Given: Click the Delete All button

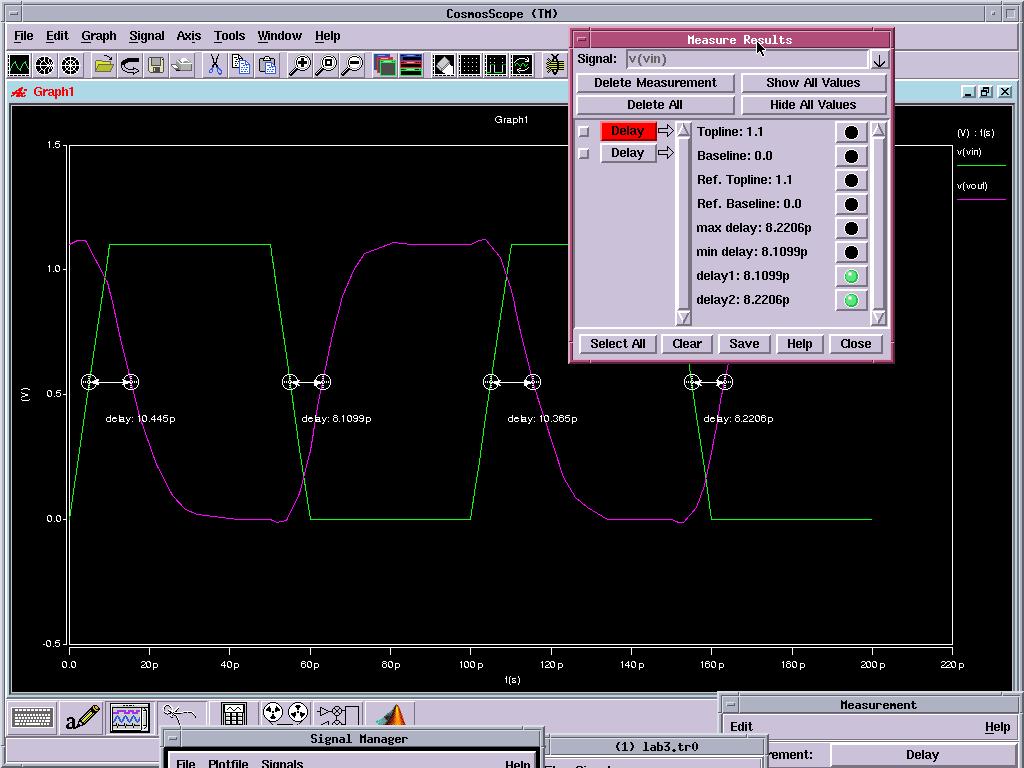Looking at the screenshot, I should point(655,105).
